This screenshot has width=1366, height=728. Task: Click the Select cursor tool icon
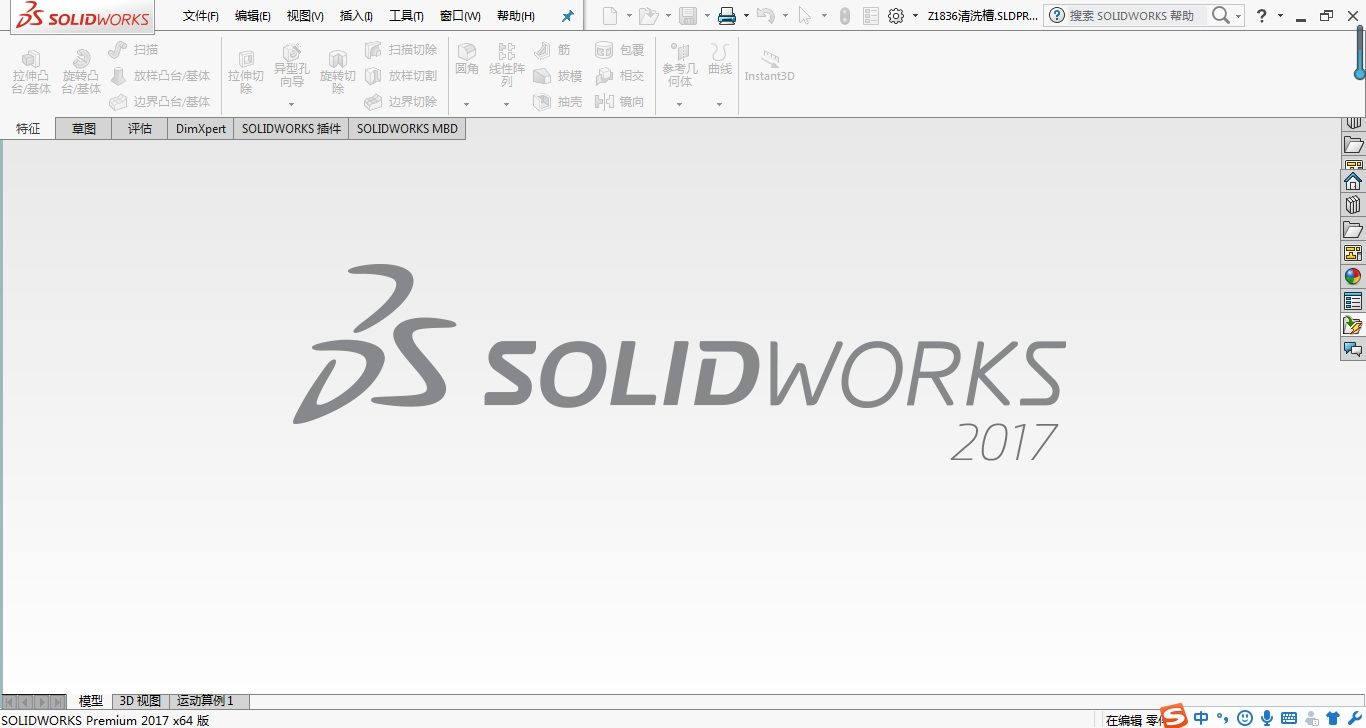(805, 15)
